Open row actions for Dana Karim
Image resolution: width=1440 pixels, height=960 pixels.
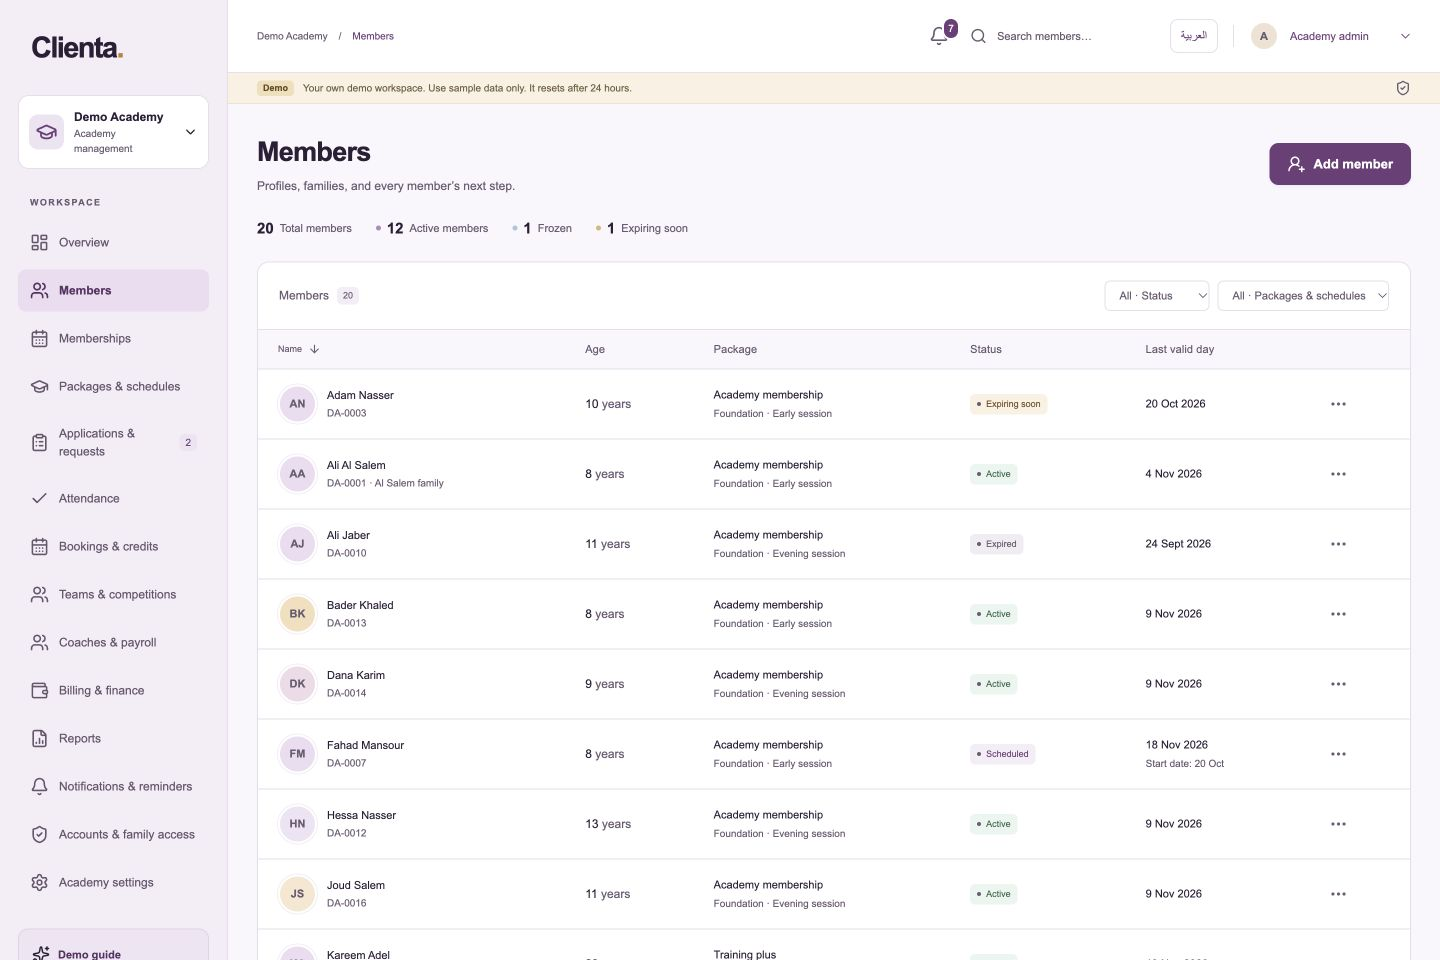pos(1338,684)
